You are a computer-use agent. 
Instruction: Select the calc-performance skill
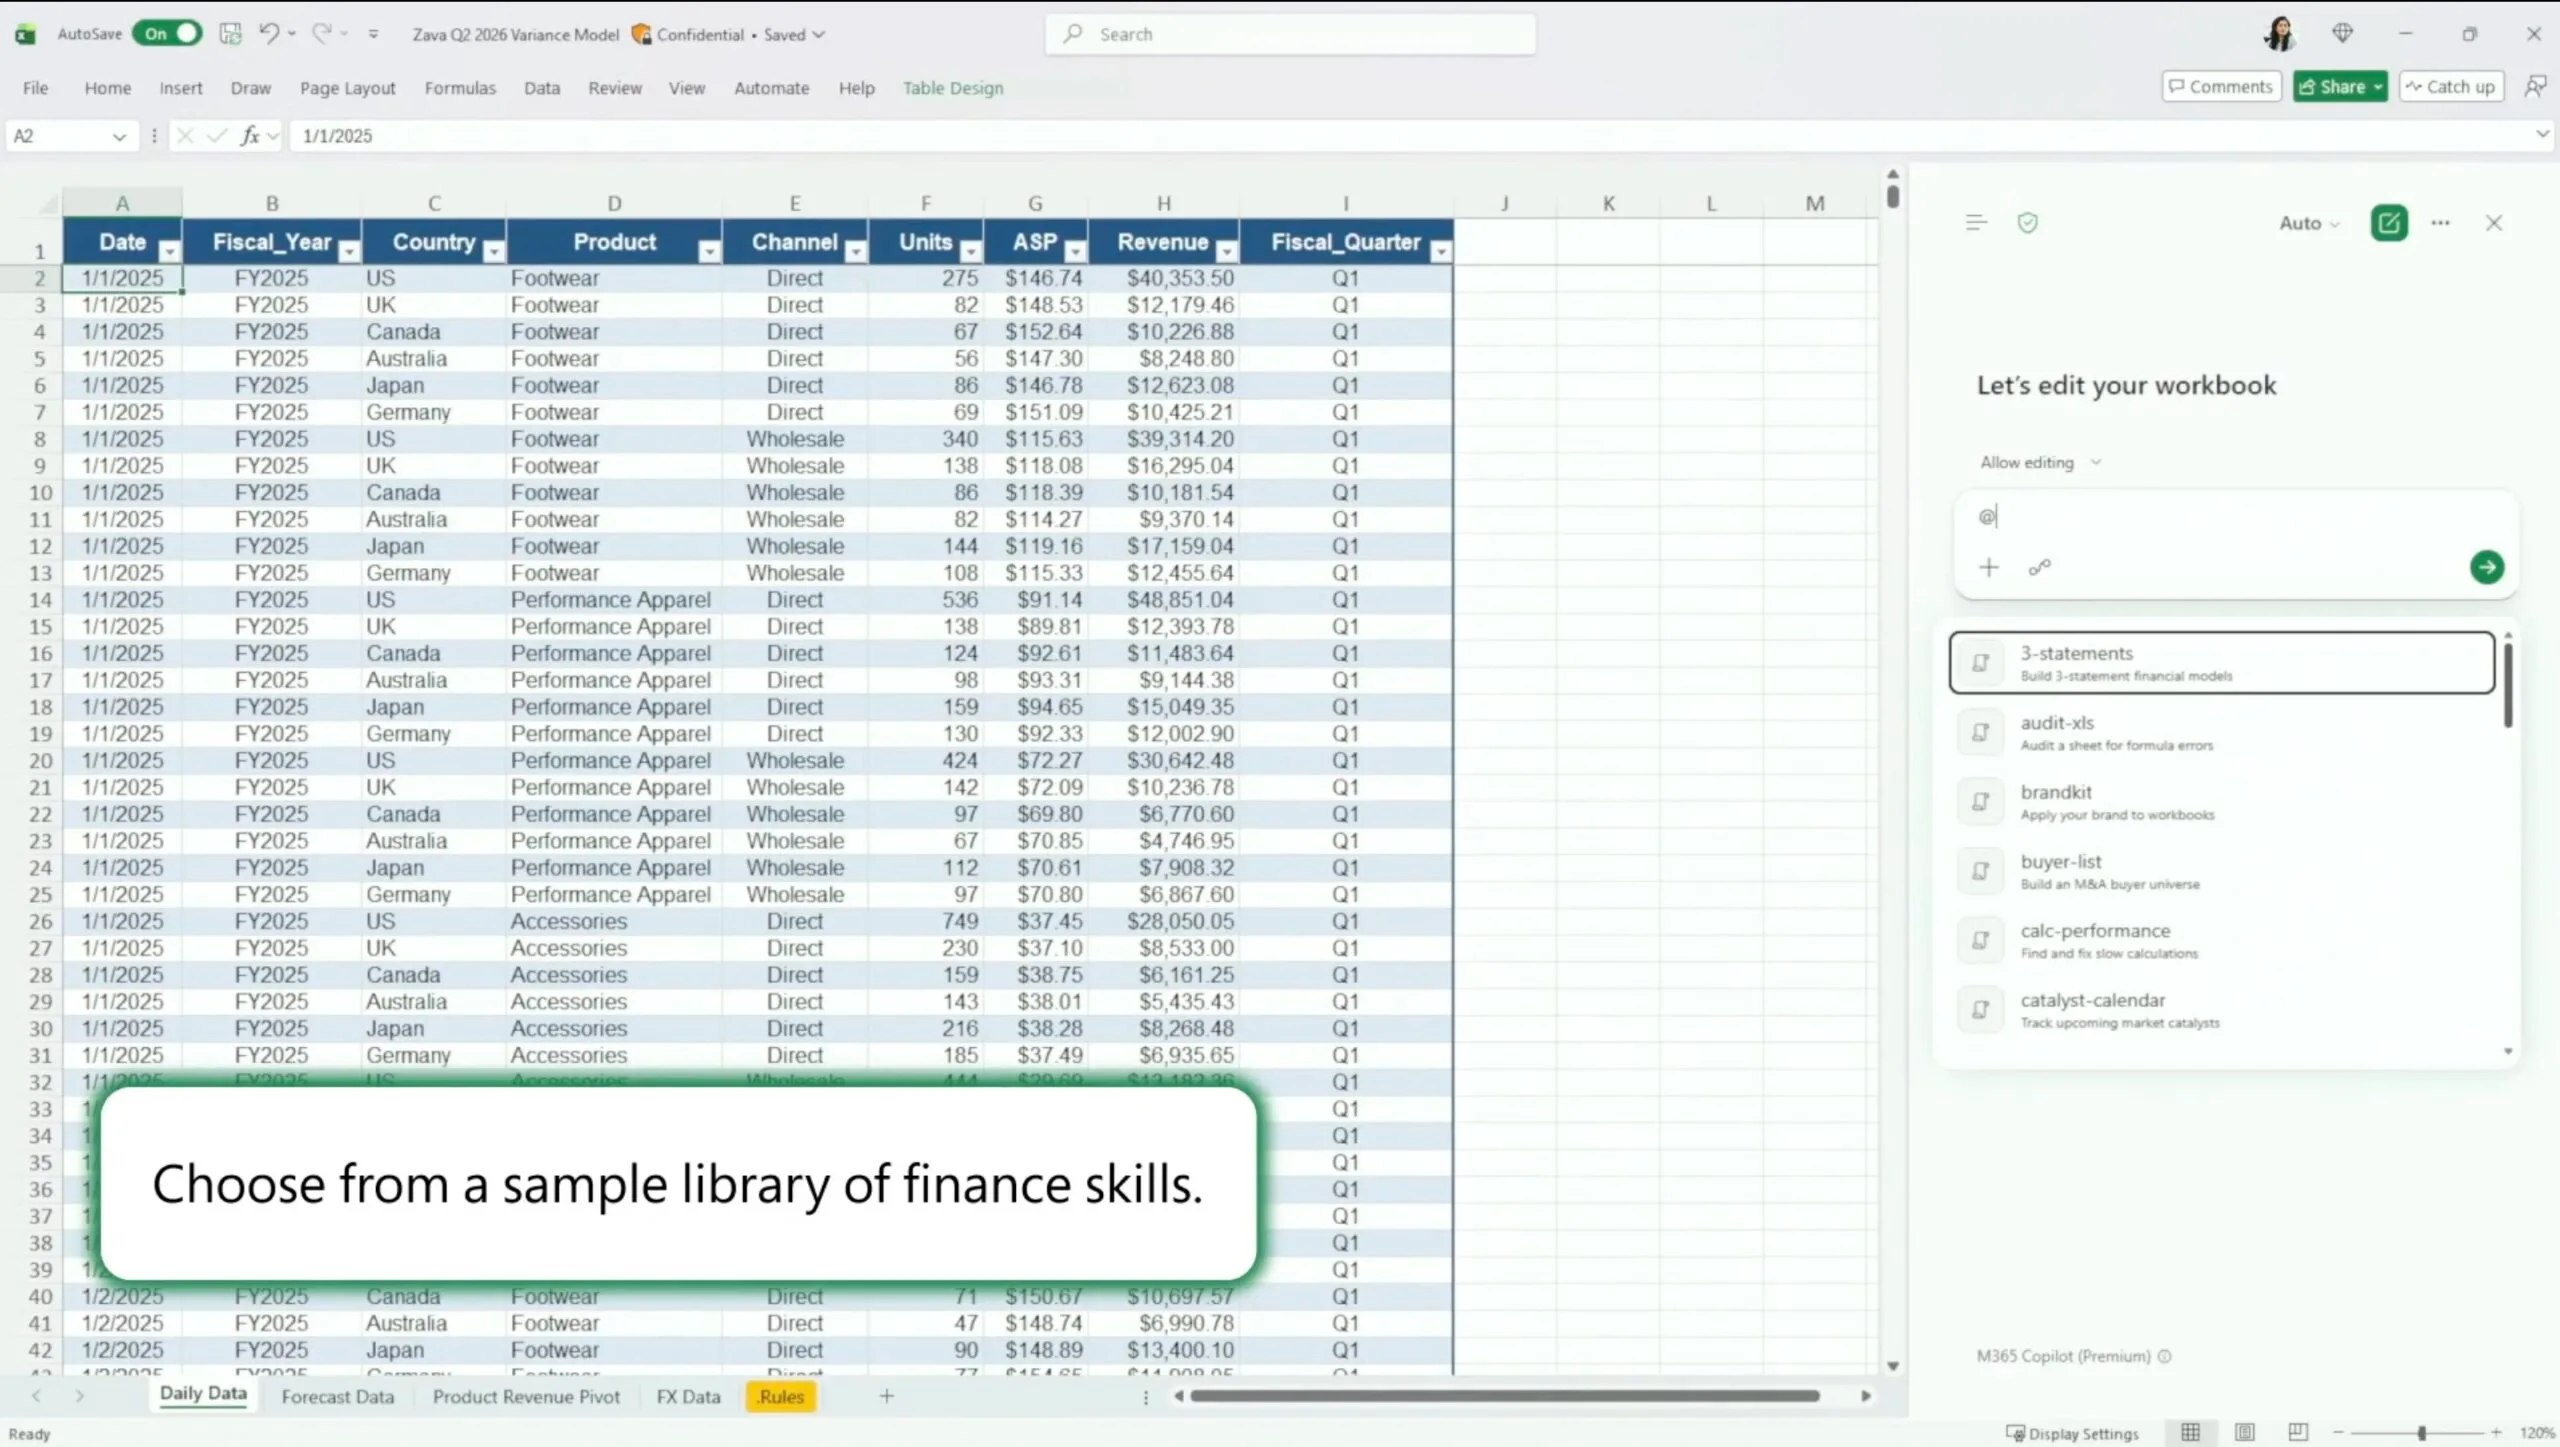tap(2222, 940)
